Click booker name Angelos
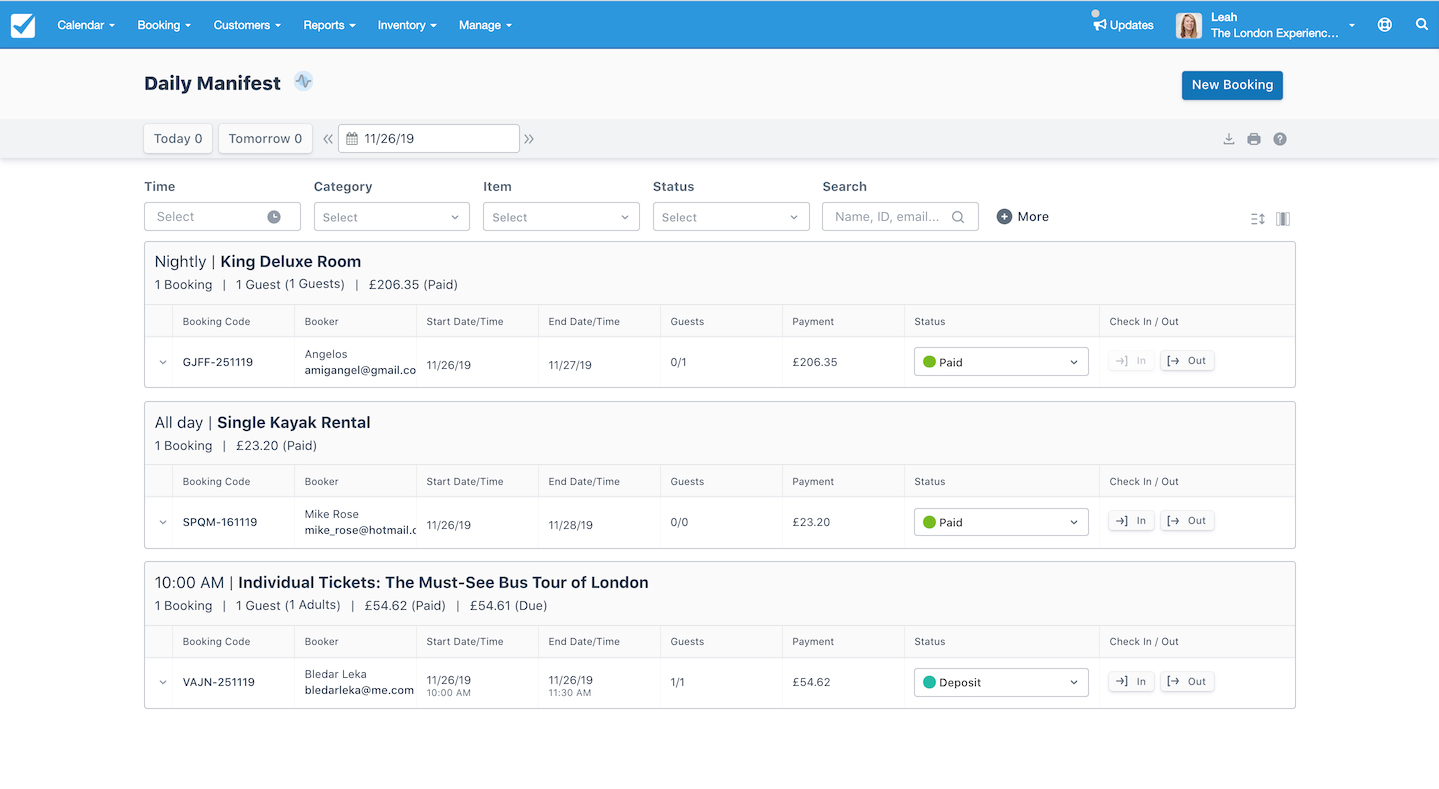The height and width of the screenshot is (789, 1439). coord(326,354)
